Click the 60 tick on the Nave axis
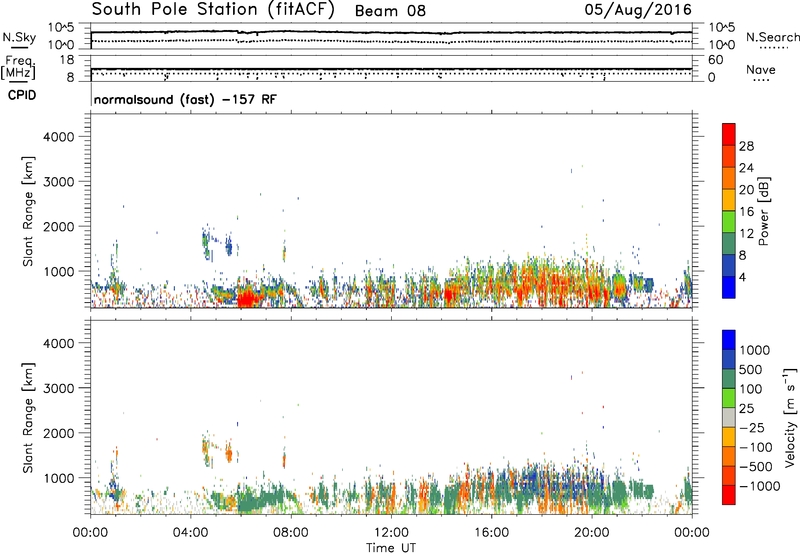 [715, 60]
